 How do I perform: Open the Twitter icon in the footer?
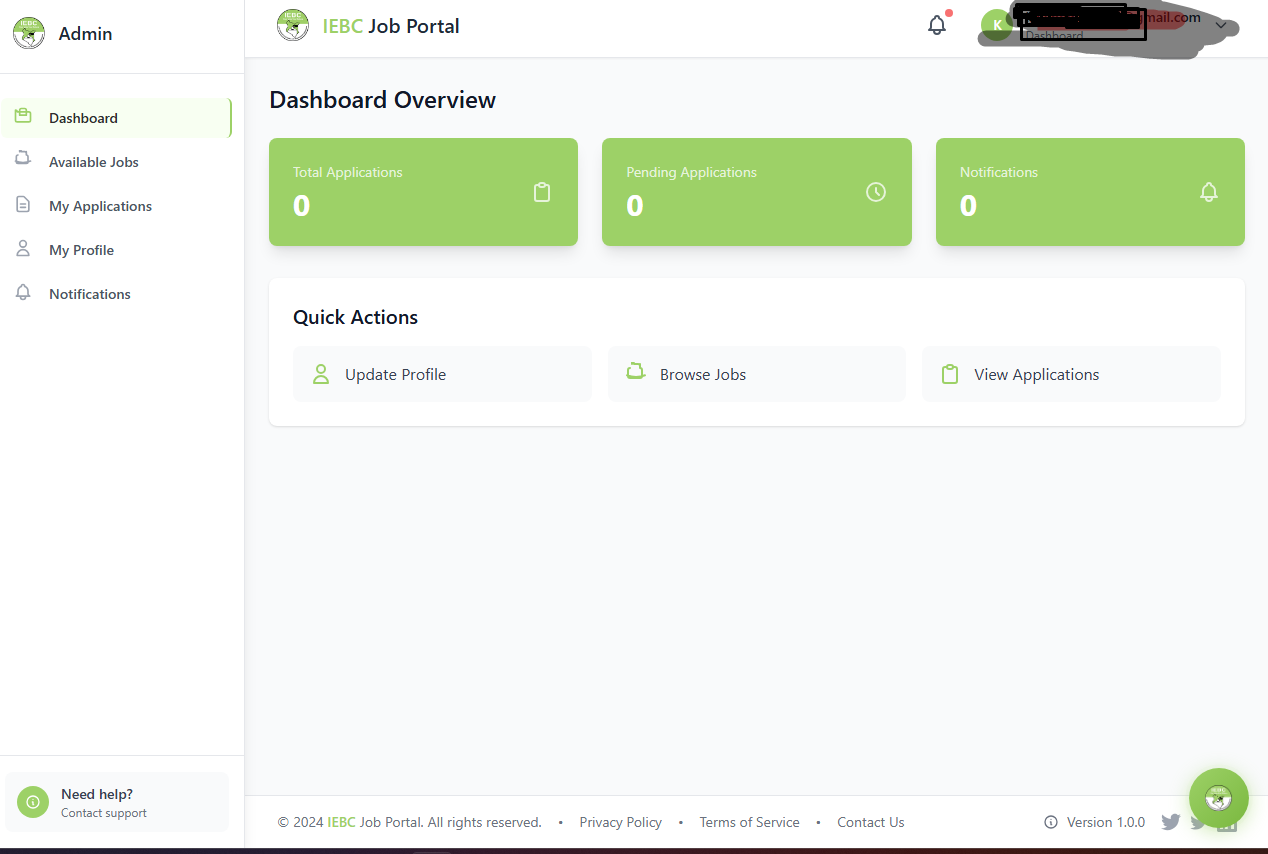(x=1170, y=822)
